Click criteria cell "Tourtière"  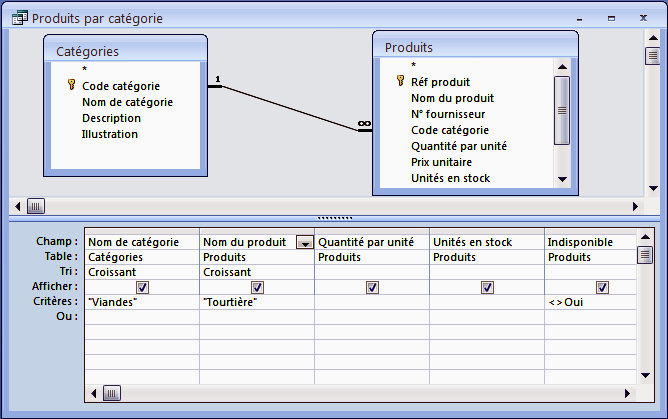coord(257,302)
